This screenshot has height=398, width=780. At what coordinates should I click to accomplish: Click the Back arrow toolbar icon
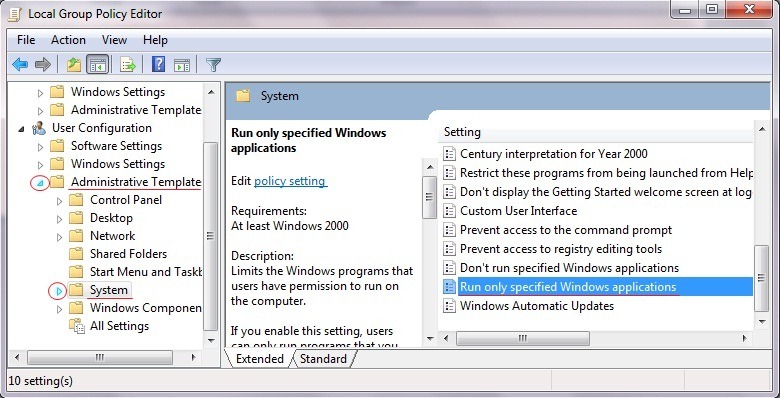click(20, 64)
